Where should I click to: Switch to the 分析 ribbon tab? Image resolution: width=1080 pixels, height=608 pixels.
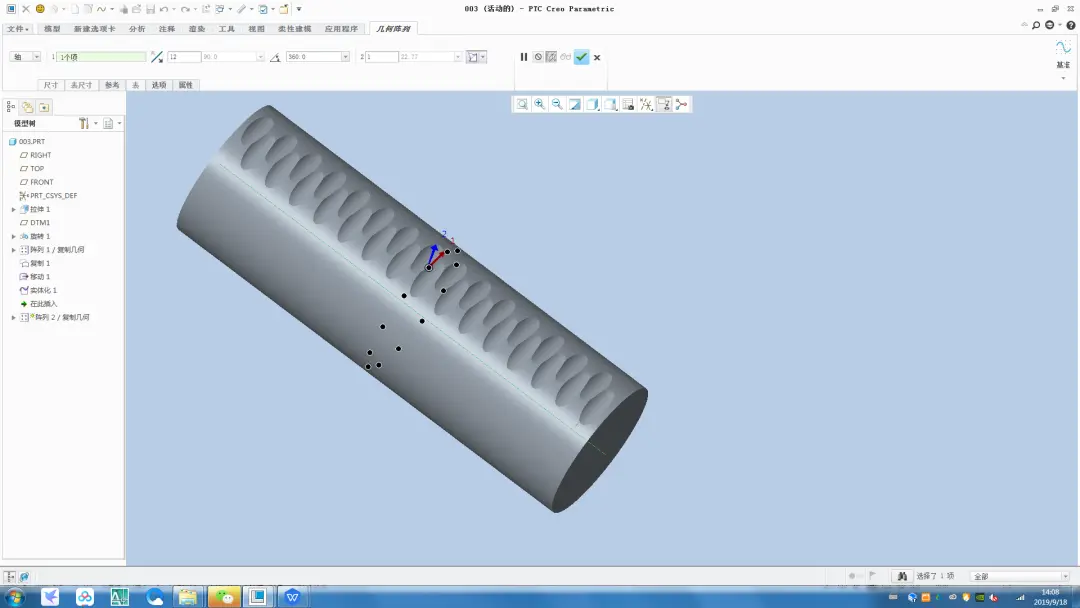pos(137,29)
